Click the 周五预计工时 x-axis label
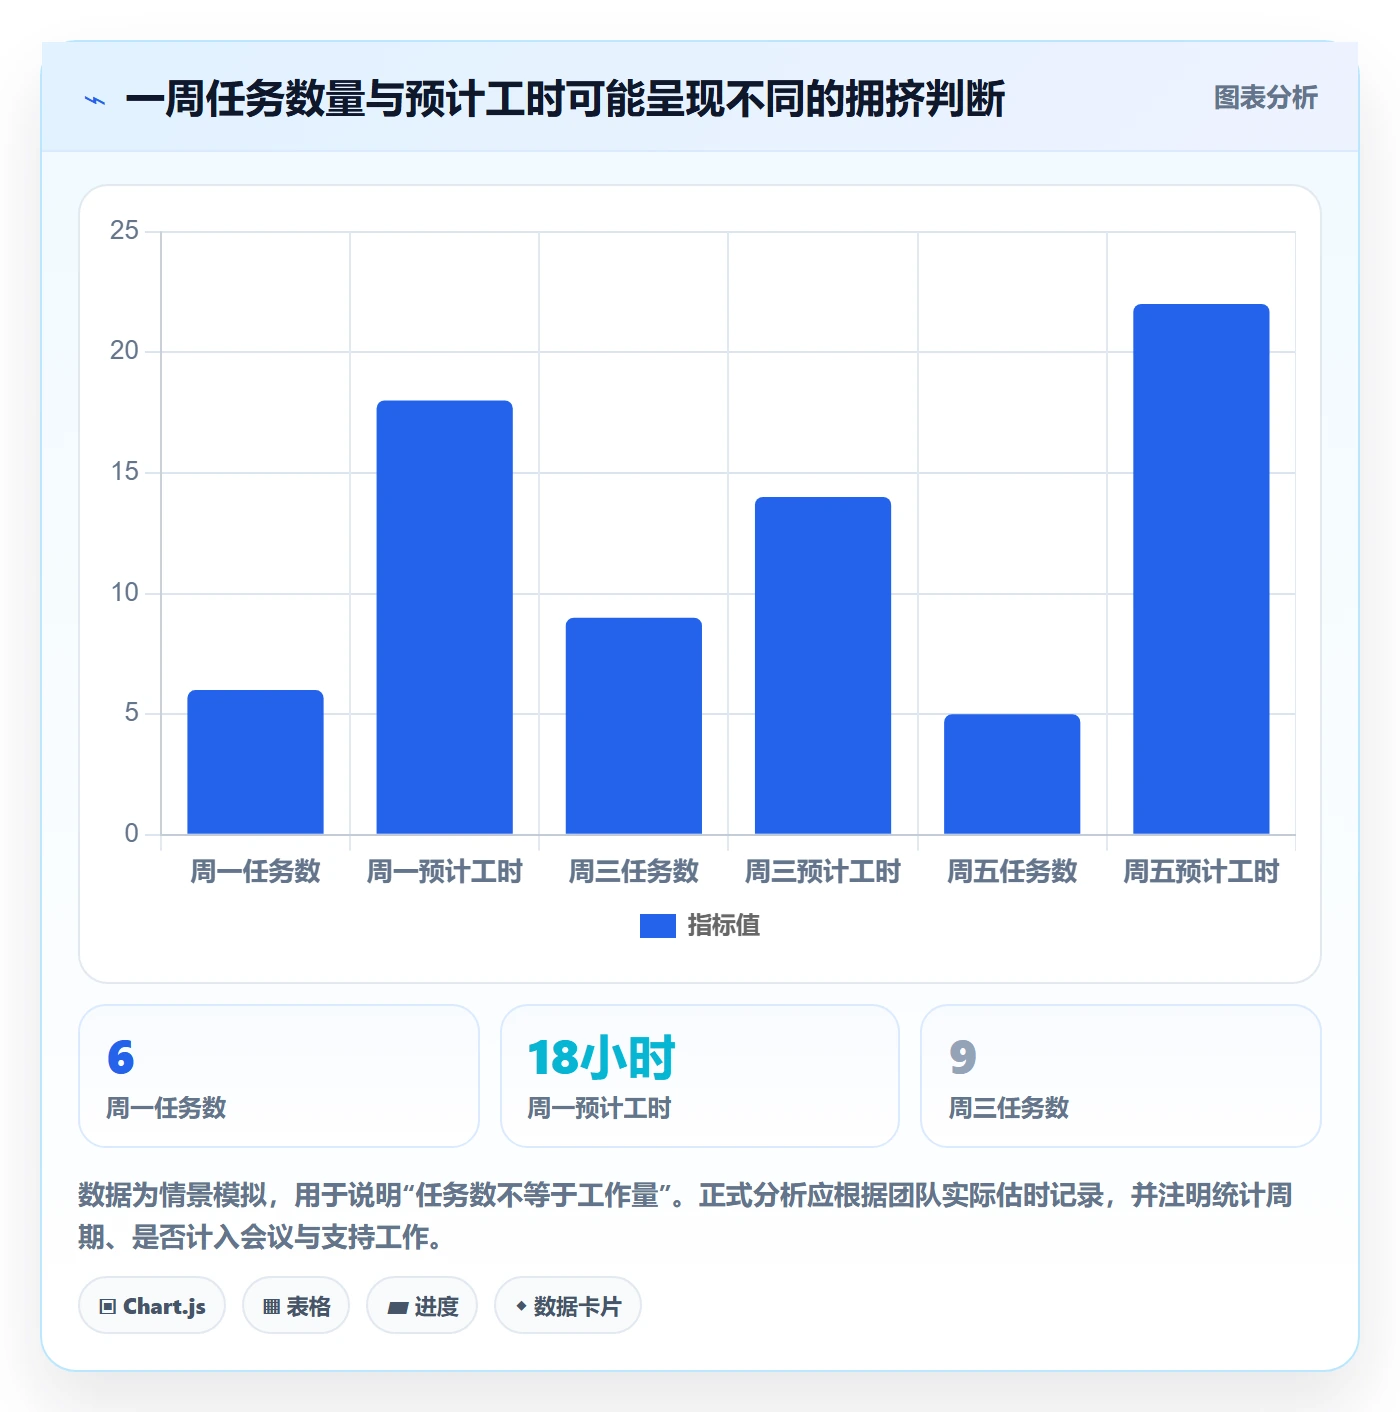This screenshot has width=1400, height=1412. [x=1201, y=872]
